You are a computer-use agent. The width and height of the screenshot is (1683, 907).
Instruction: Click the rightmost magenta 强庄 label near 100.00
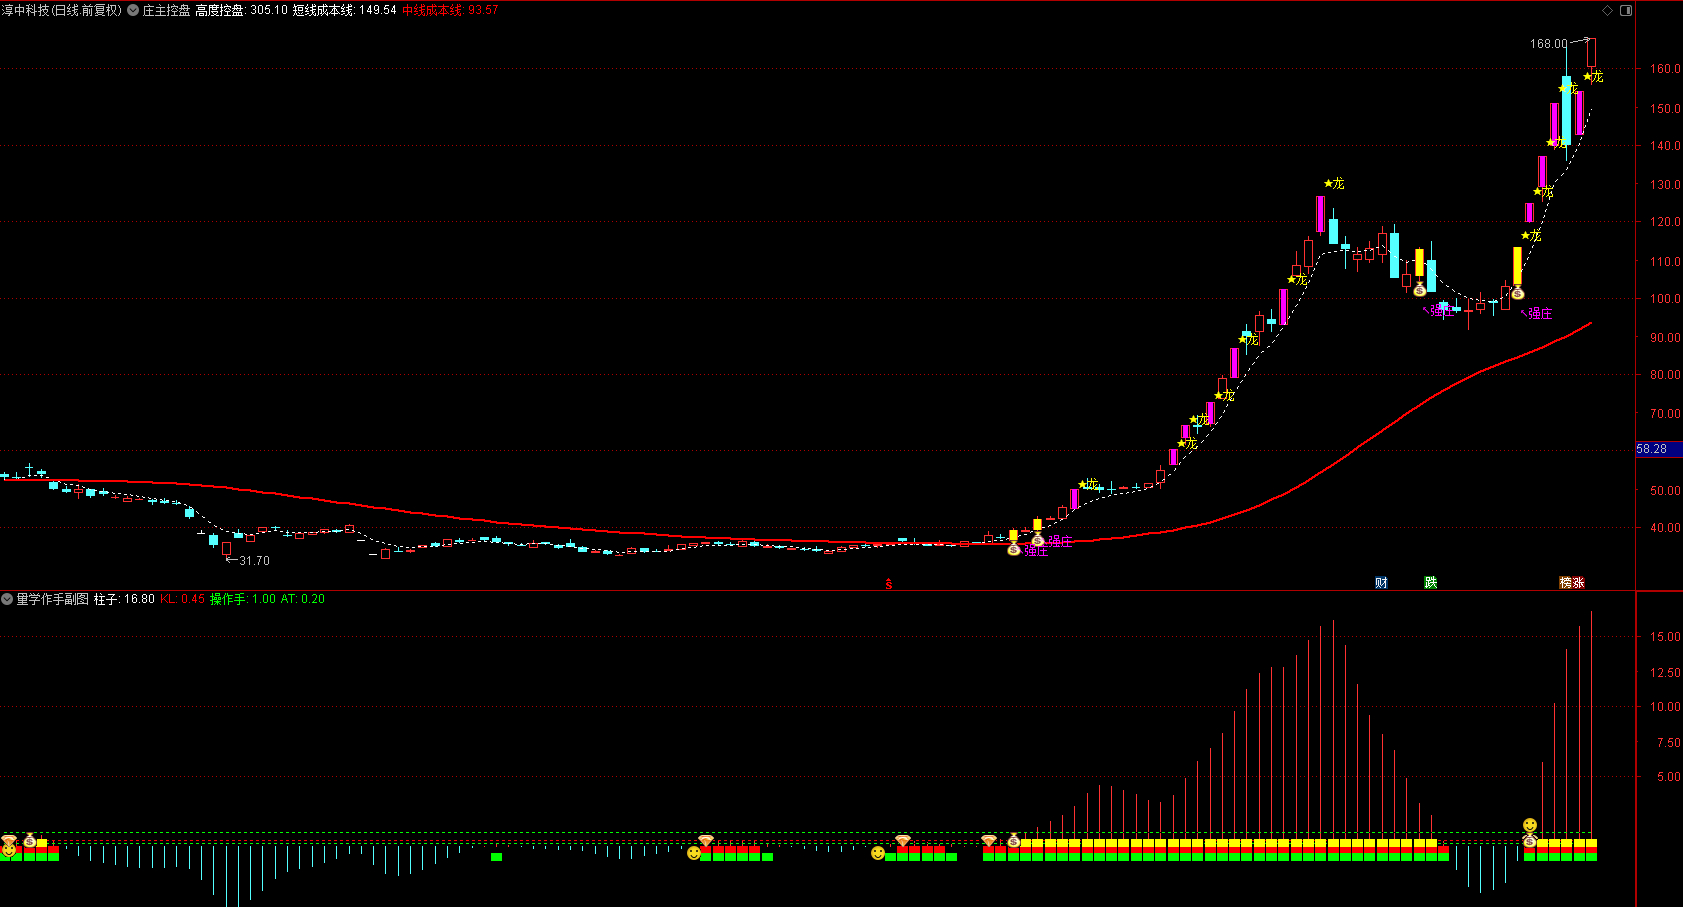coord(1538,314)
